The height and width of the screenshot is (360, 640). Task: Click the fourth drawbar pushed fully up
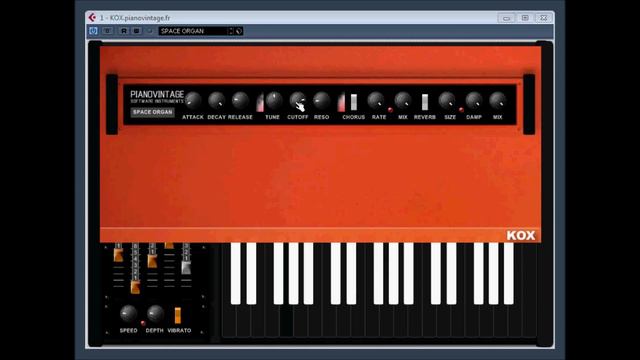pyautogui.click(x=169, y=245)
